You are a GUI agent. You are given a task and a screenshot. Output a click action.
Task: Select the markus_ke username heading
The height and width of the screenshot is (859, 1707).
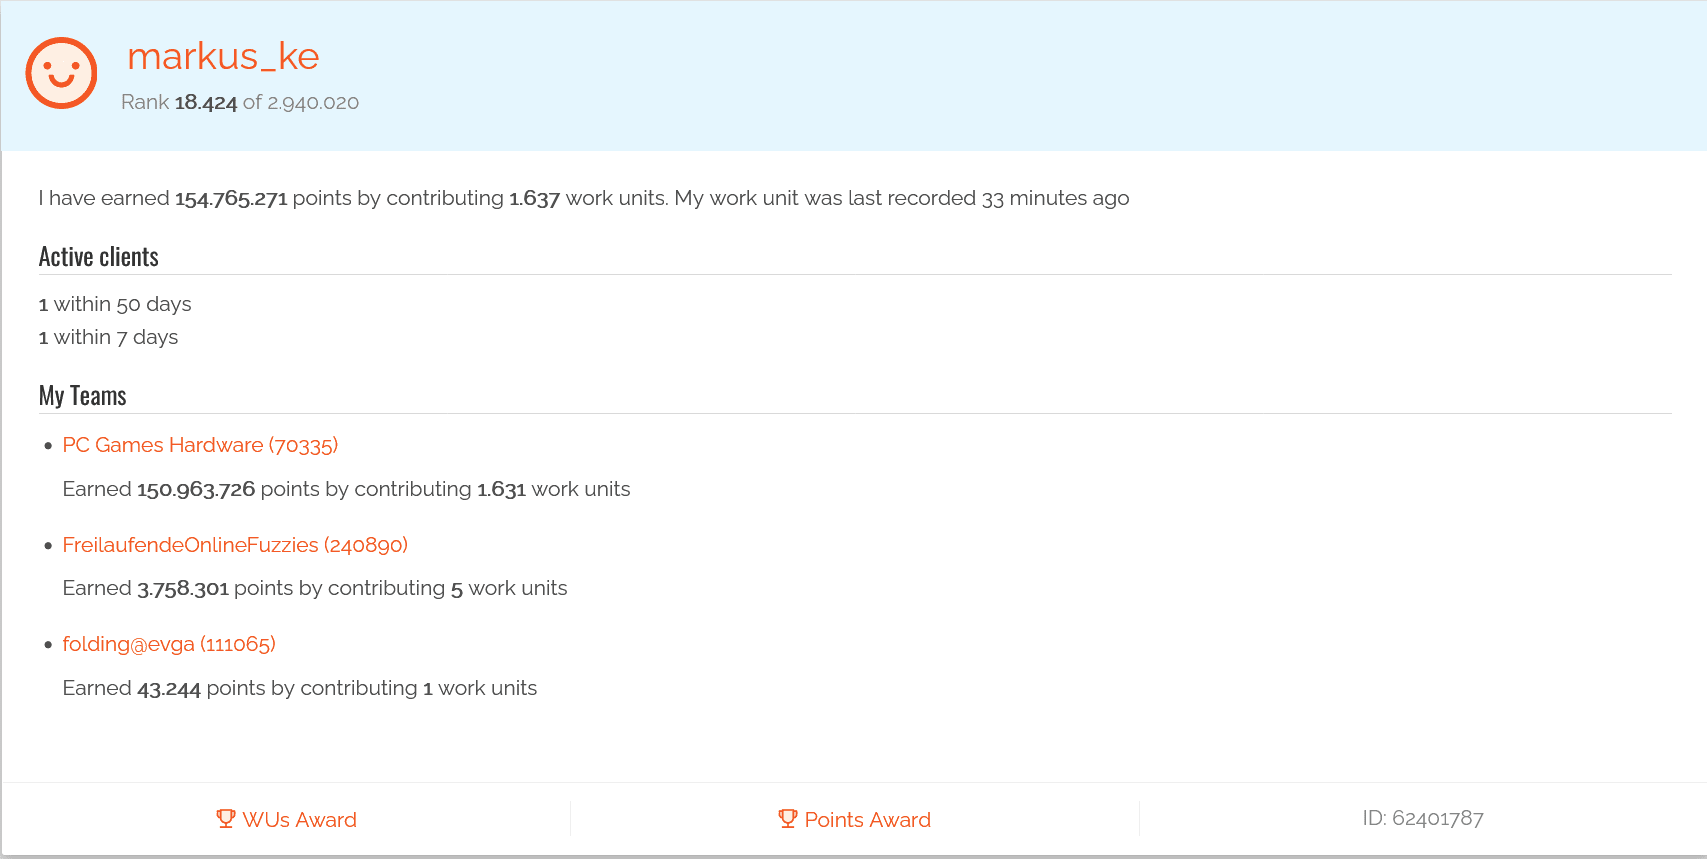[x=223, y=57]
